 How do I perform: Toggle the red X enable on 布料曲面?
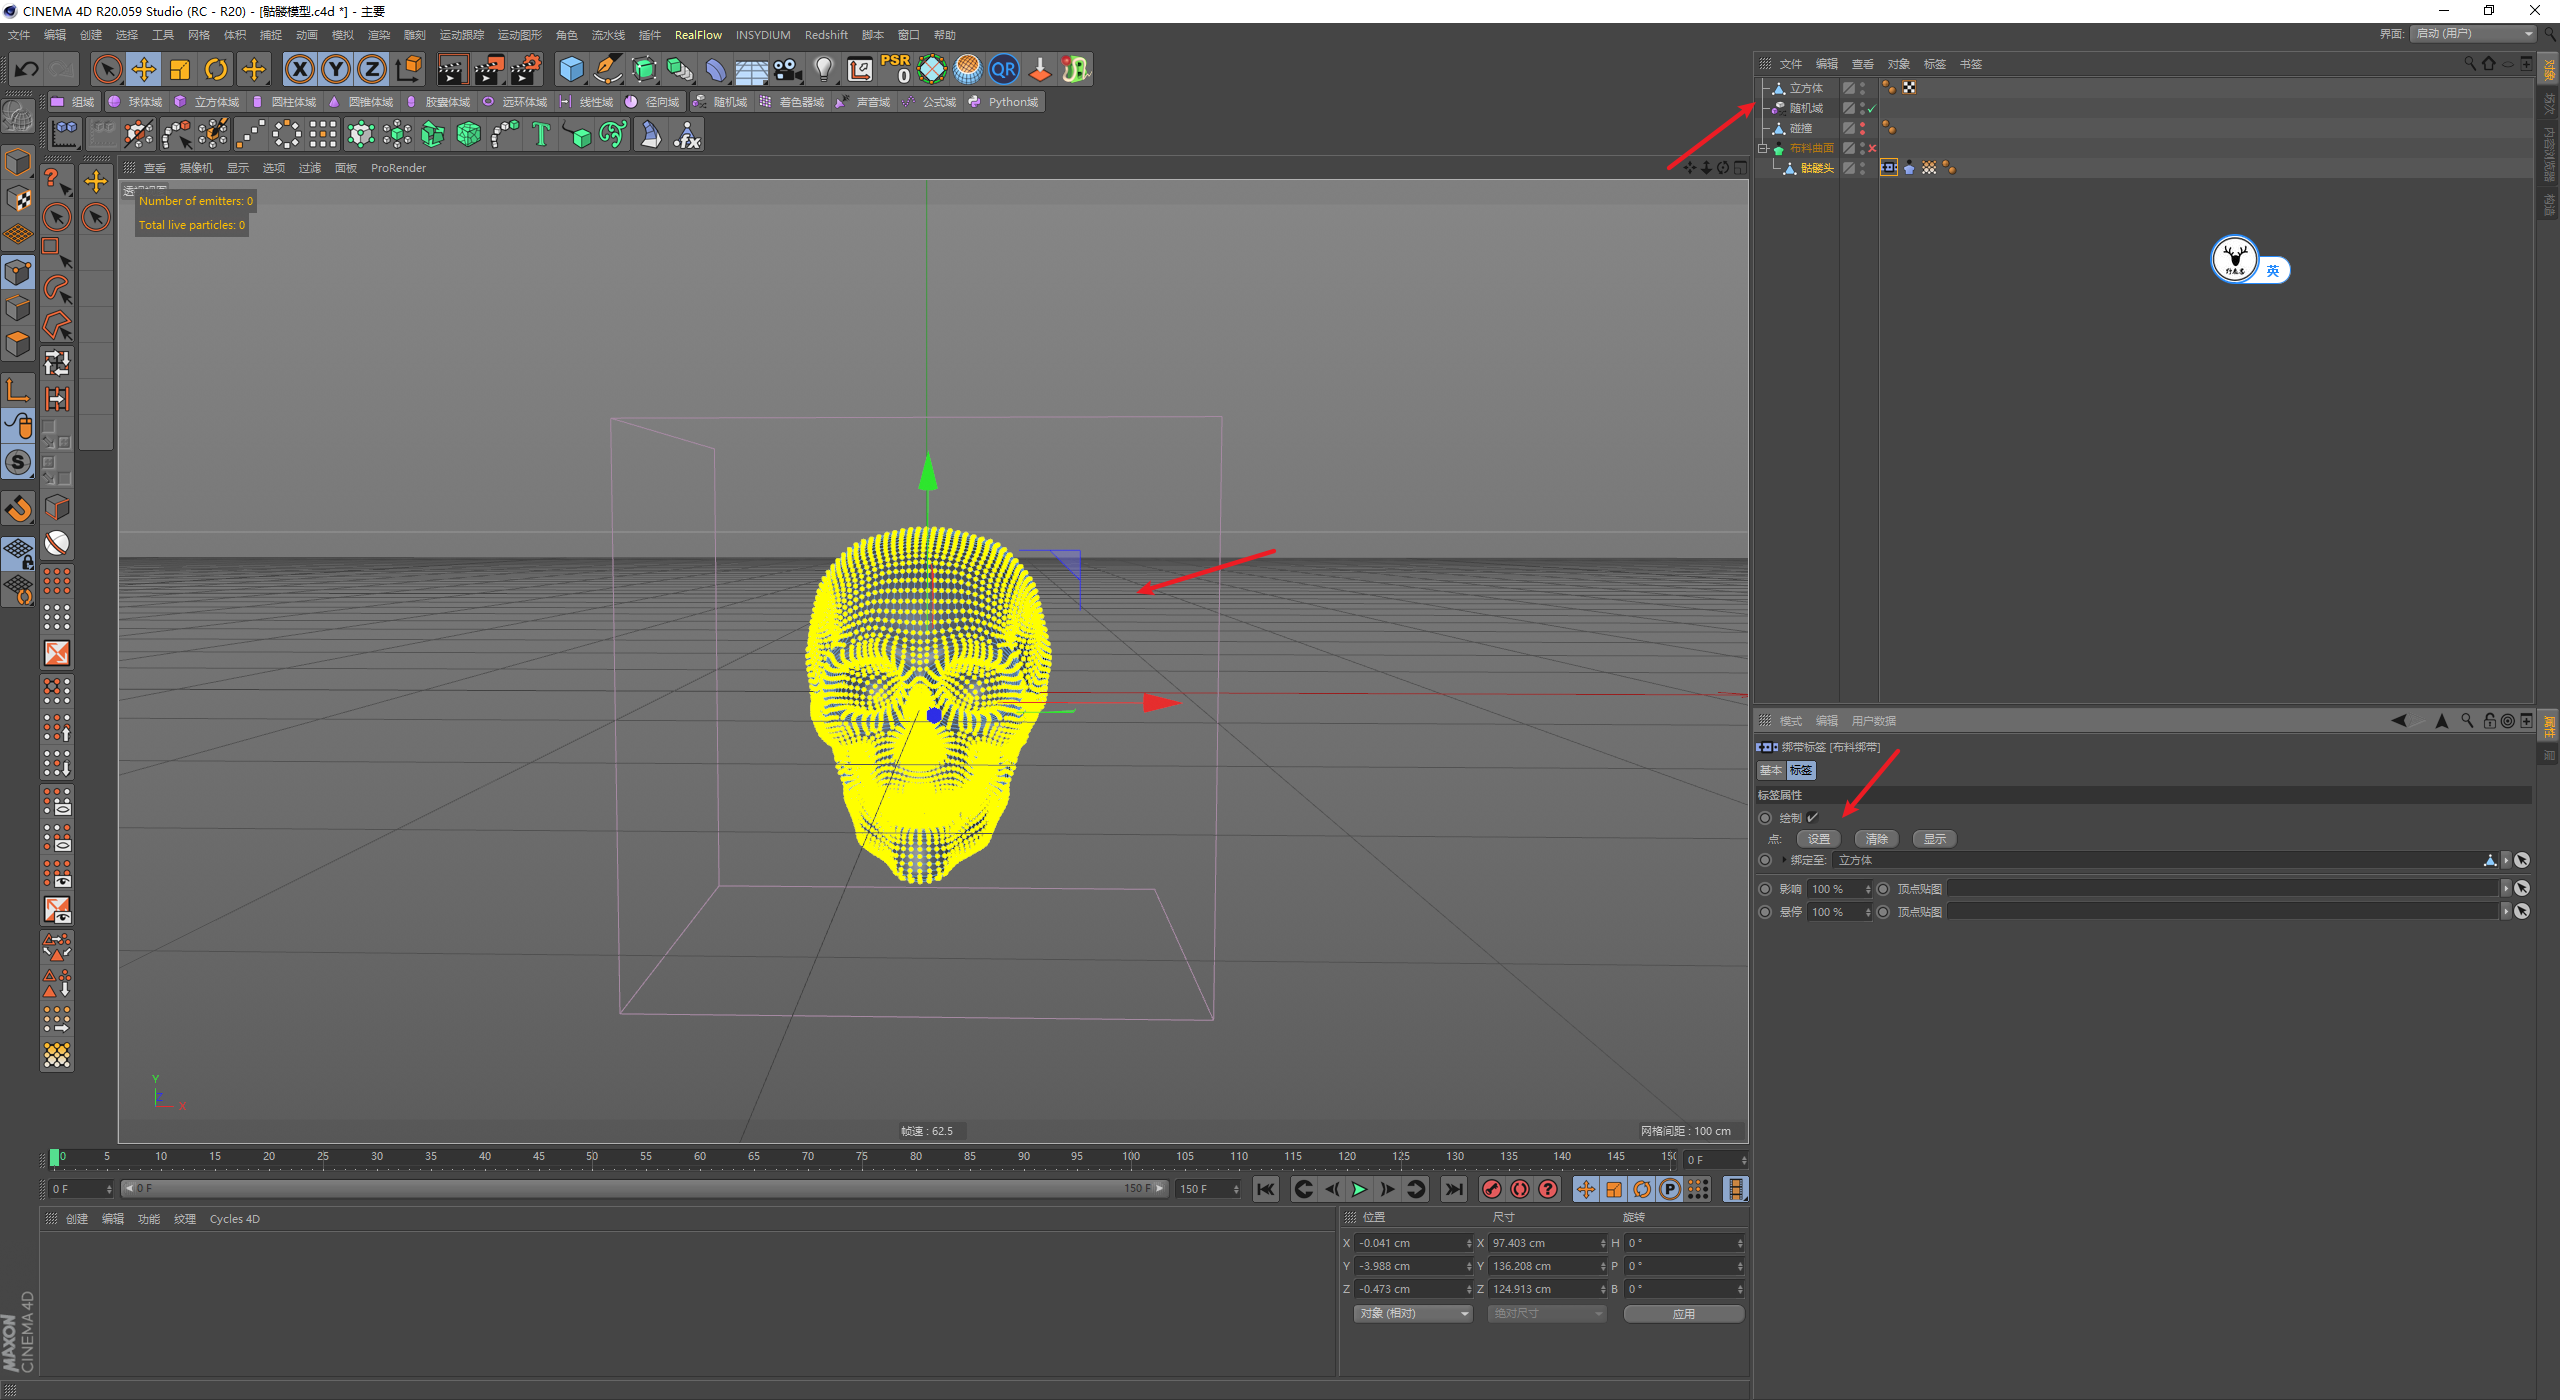click(1872, 148)
